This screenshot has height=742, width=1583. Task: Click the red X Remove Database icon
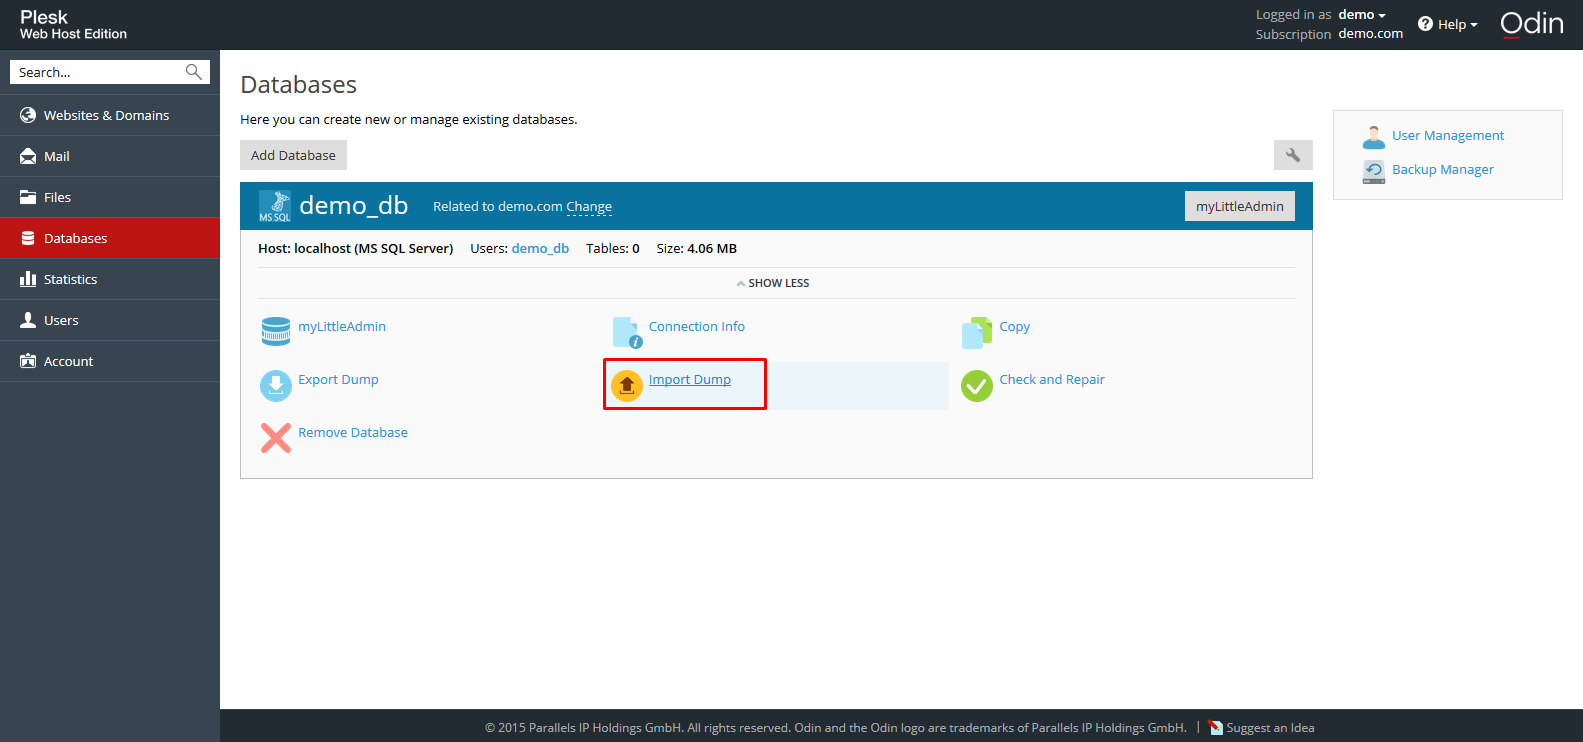(x=276, y=438)
